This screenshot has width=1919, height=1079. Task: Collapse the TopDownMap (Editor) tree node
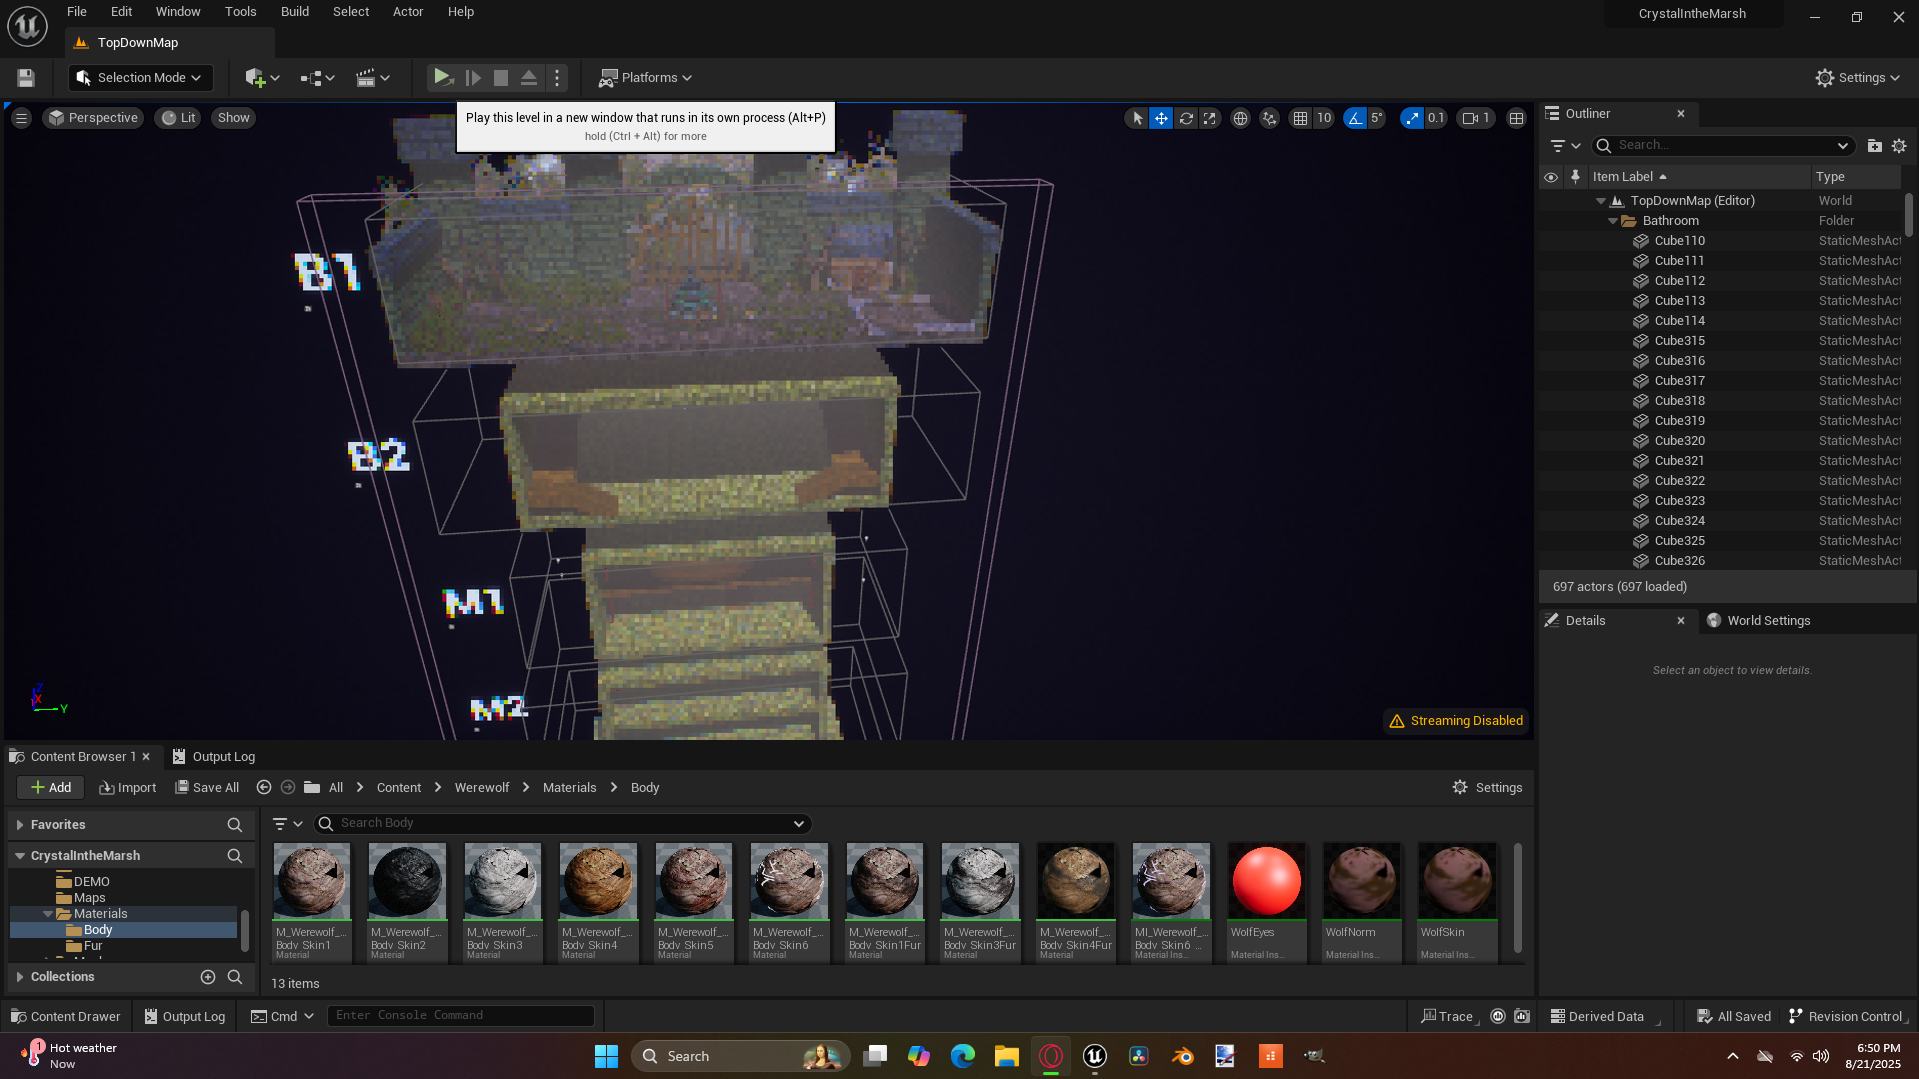point(1601,201)
